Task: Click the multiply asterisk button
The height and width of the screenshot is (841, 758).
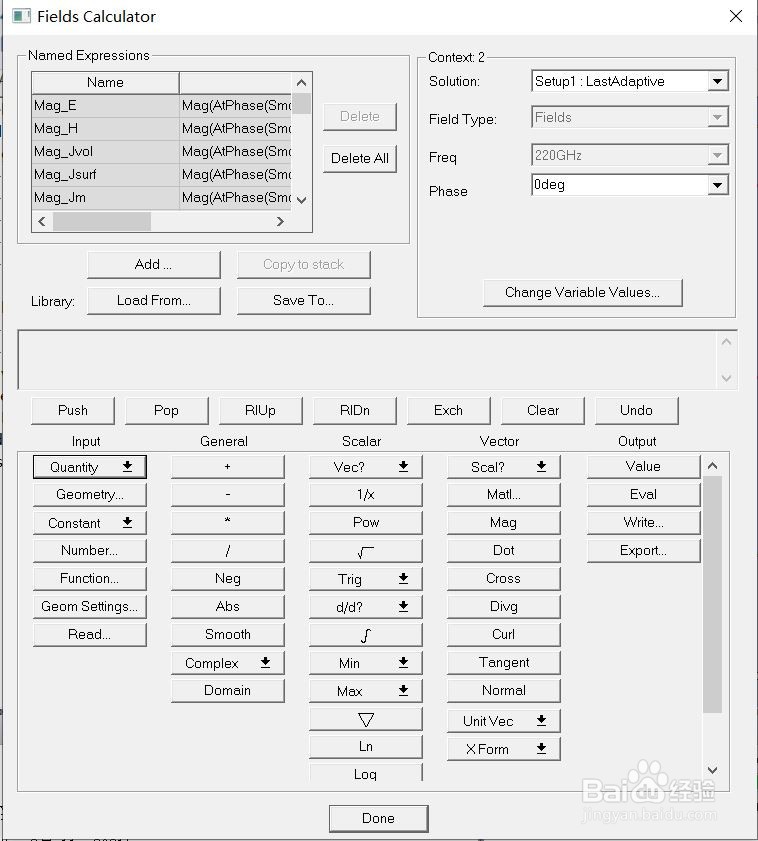Action: [227, 522]
